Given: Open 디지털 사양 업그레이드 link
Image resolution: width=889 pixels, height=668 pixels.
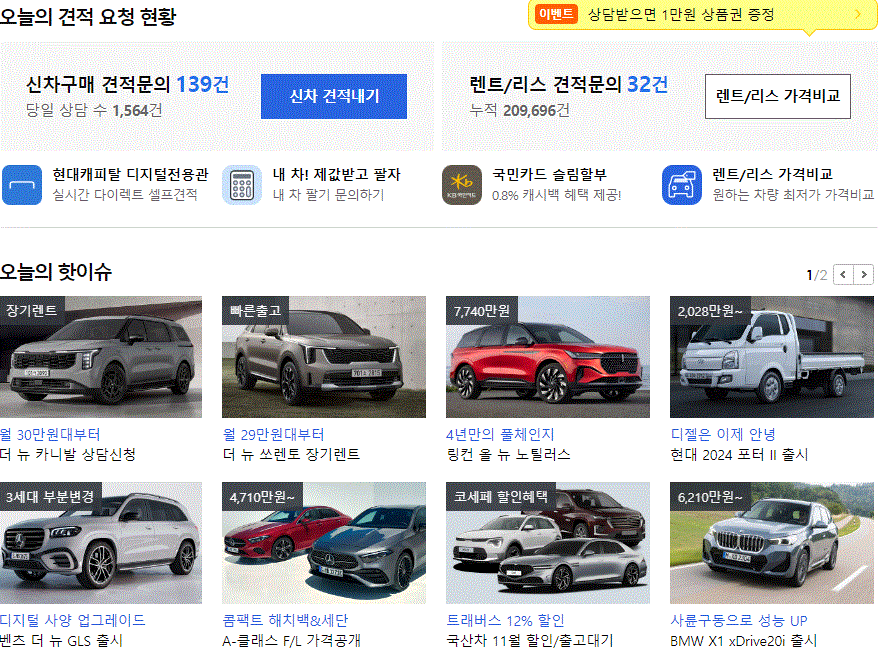Looking at the screenshot, I should (x=73, y=621).
